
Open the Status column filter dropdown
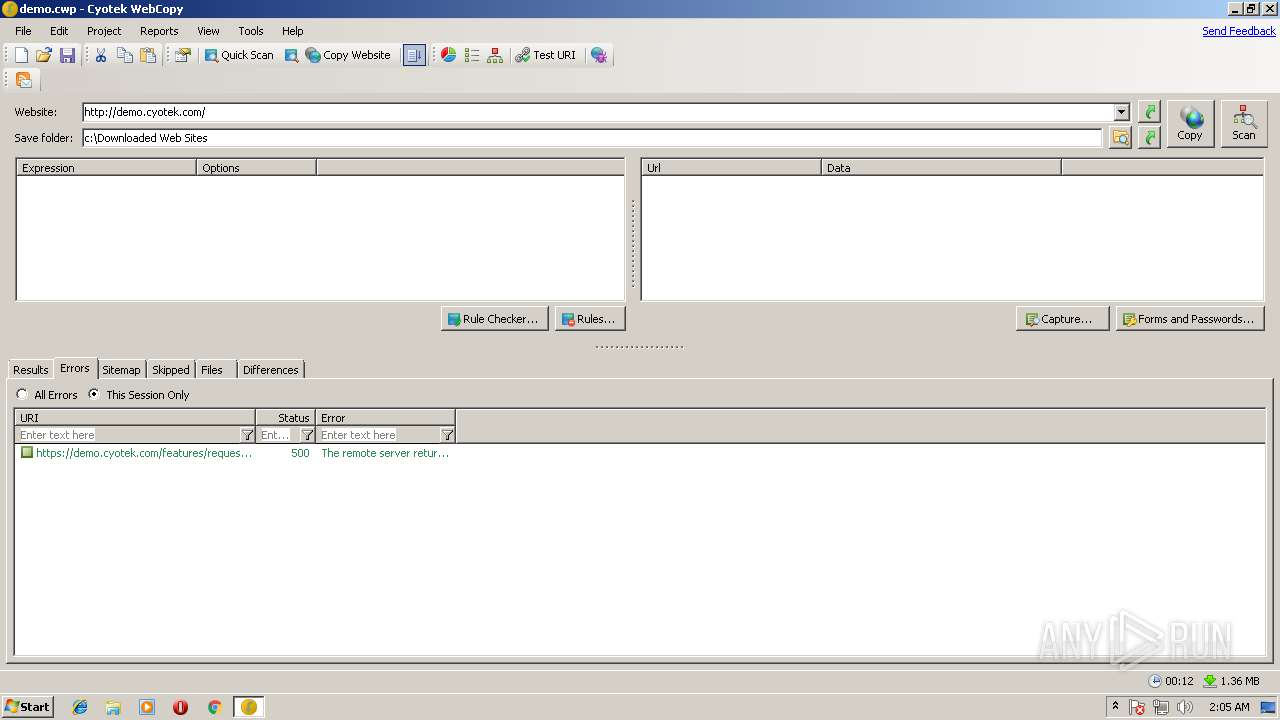click(308, 435)
